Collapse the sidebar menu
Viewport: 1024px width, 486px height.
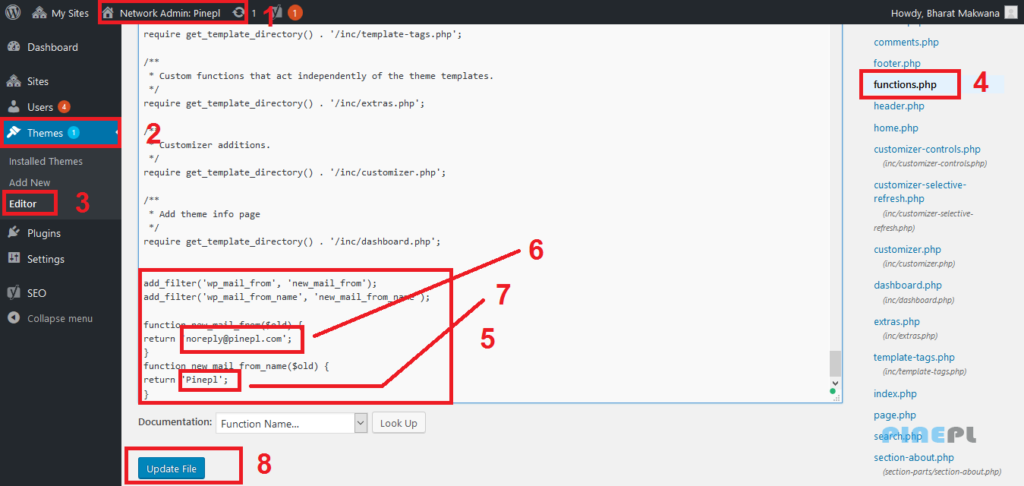tap(59, 319)
